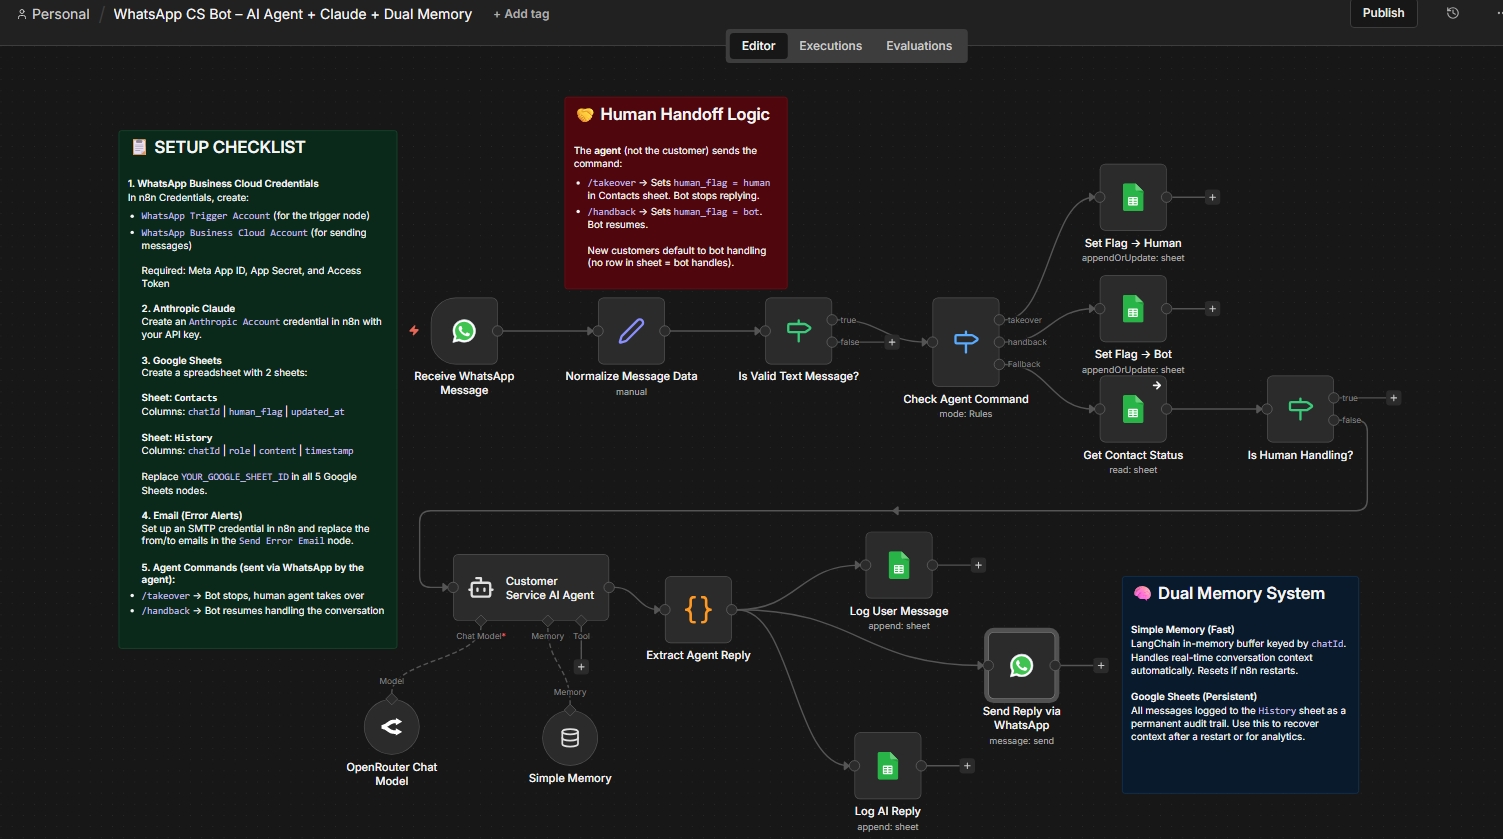Select the Is Valid Text Message? IF node
Image resolution: width=1503 pixels, height=839 pixels.
798,331
